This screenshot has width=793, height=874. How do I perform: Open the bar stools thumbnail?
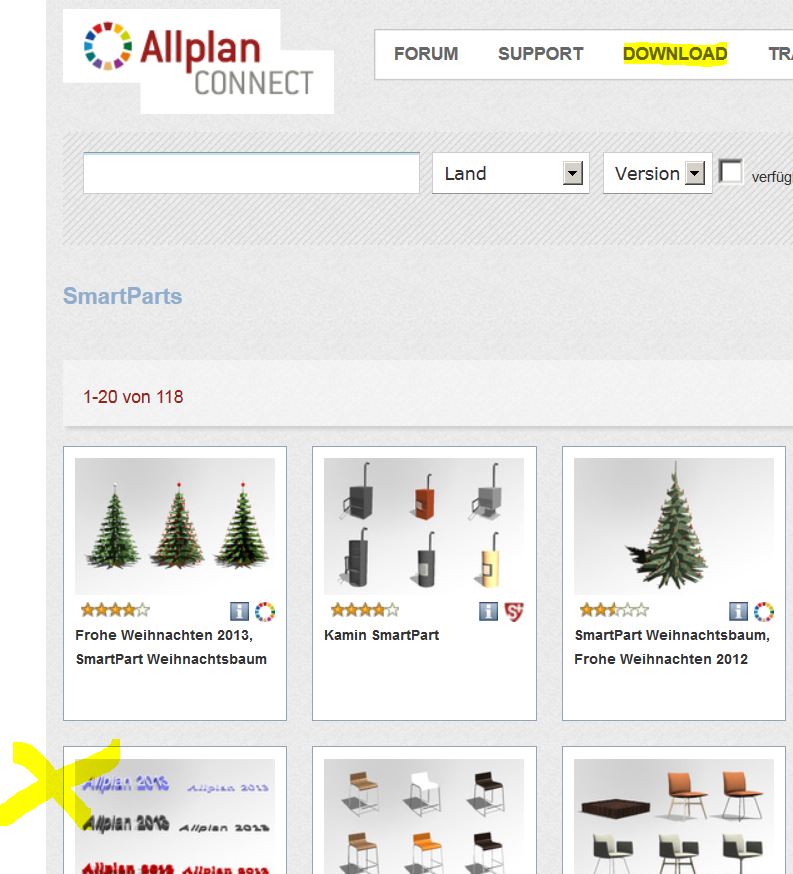coord(424,817)
